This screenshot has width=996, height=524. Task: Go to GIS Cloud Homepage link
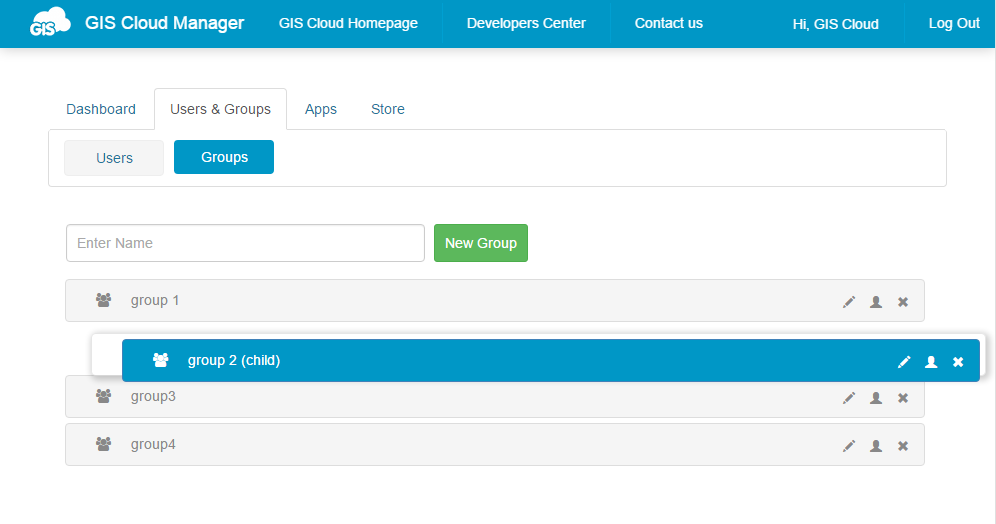click(348, 24)
